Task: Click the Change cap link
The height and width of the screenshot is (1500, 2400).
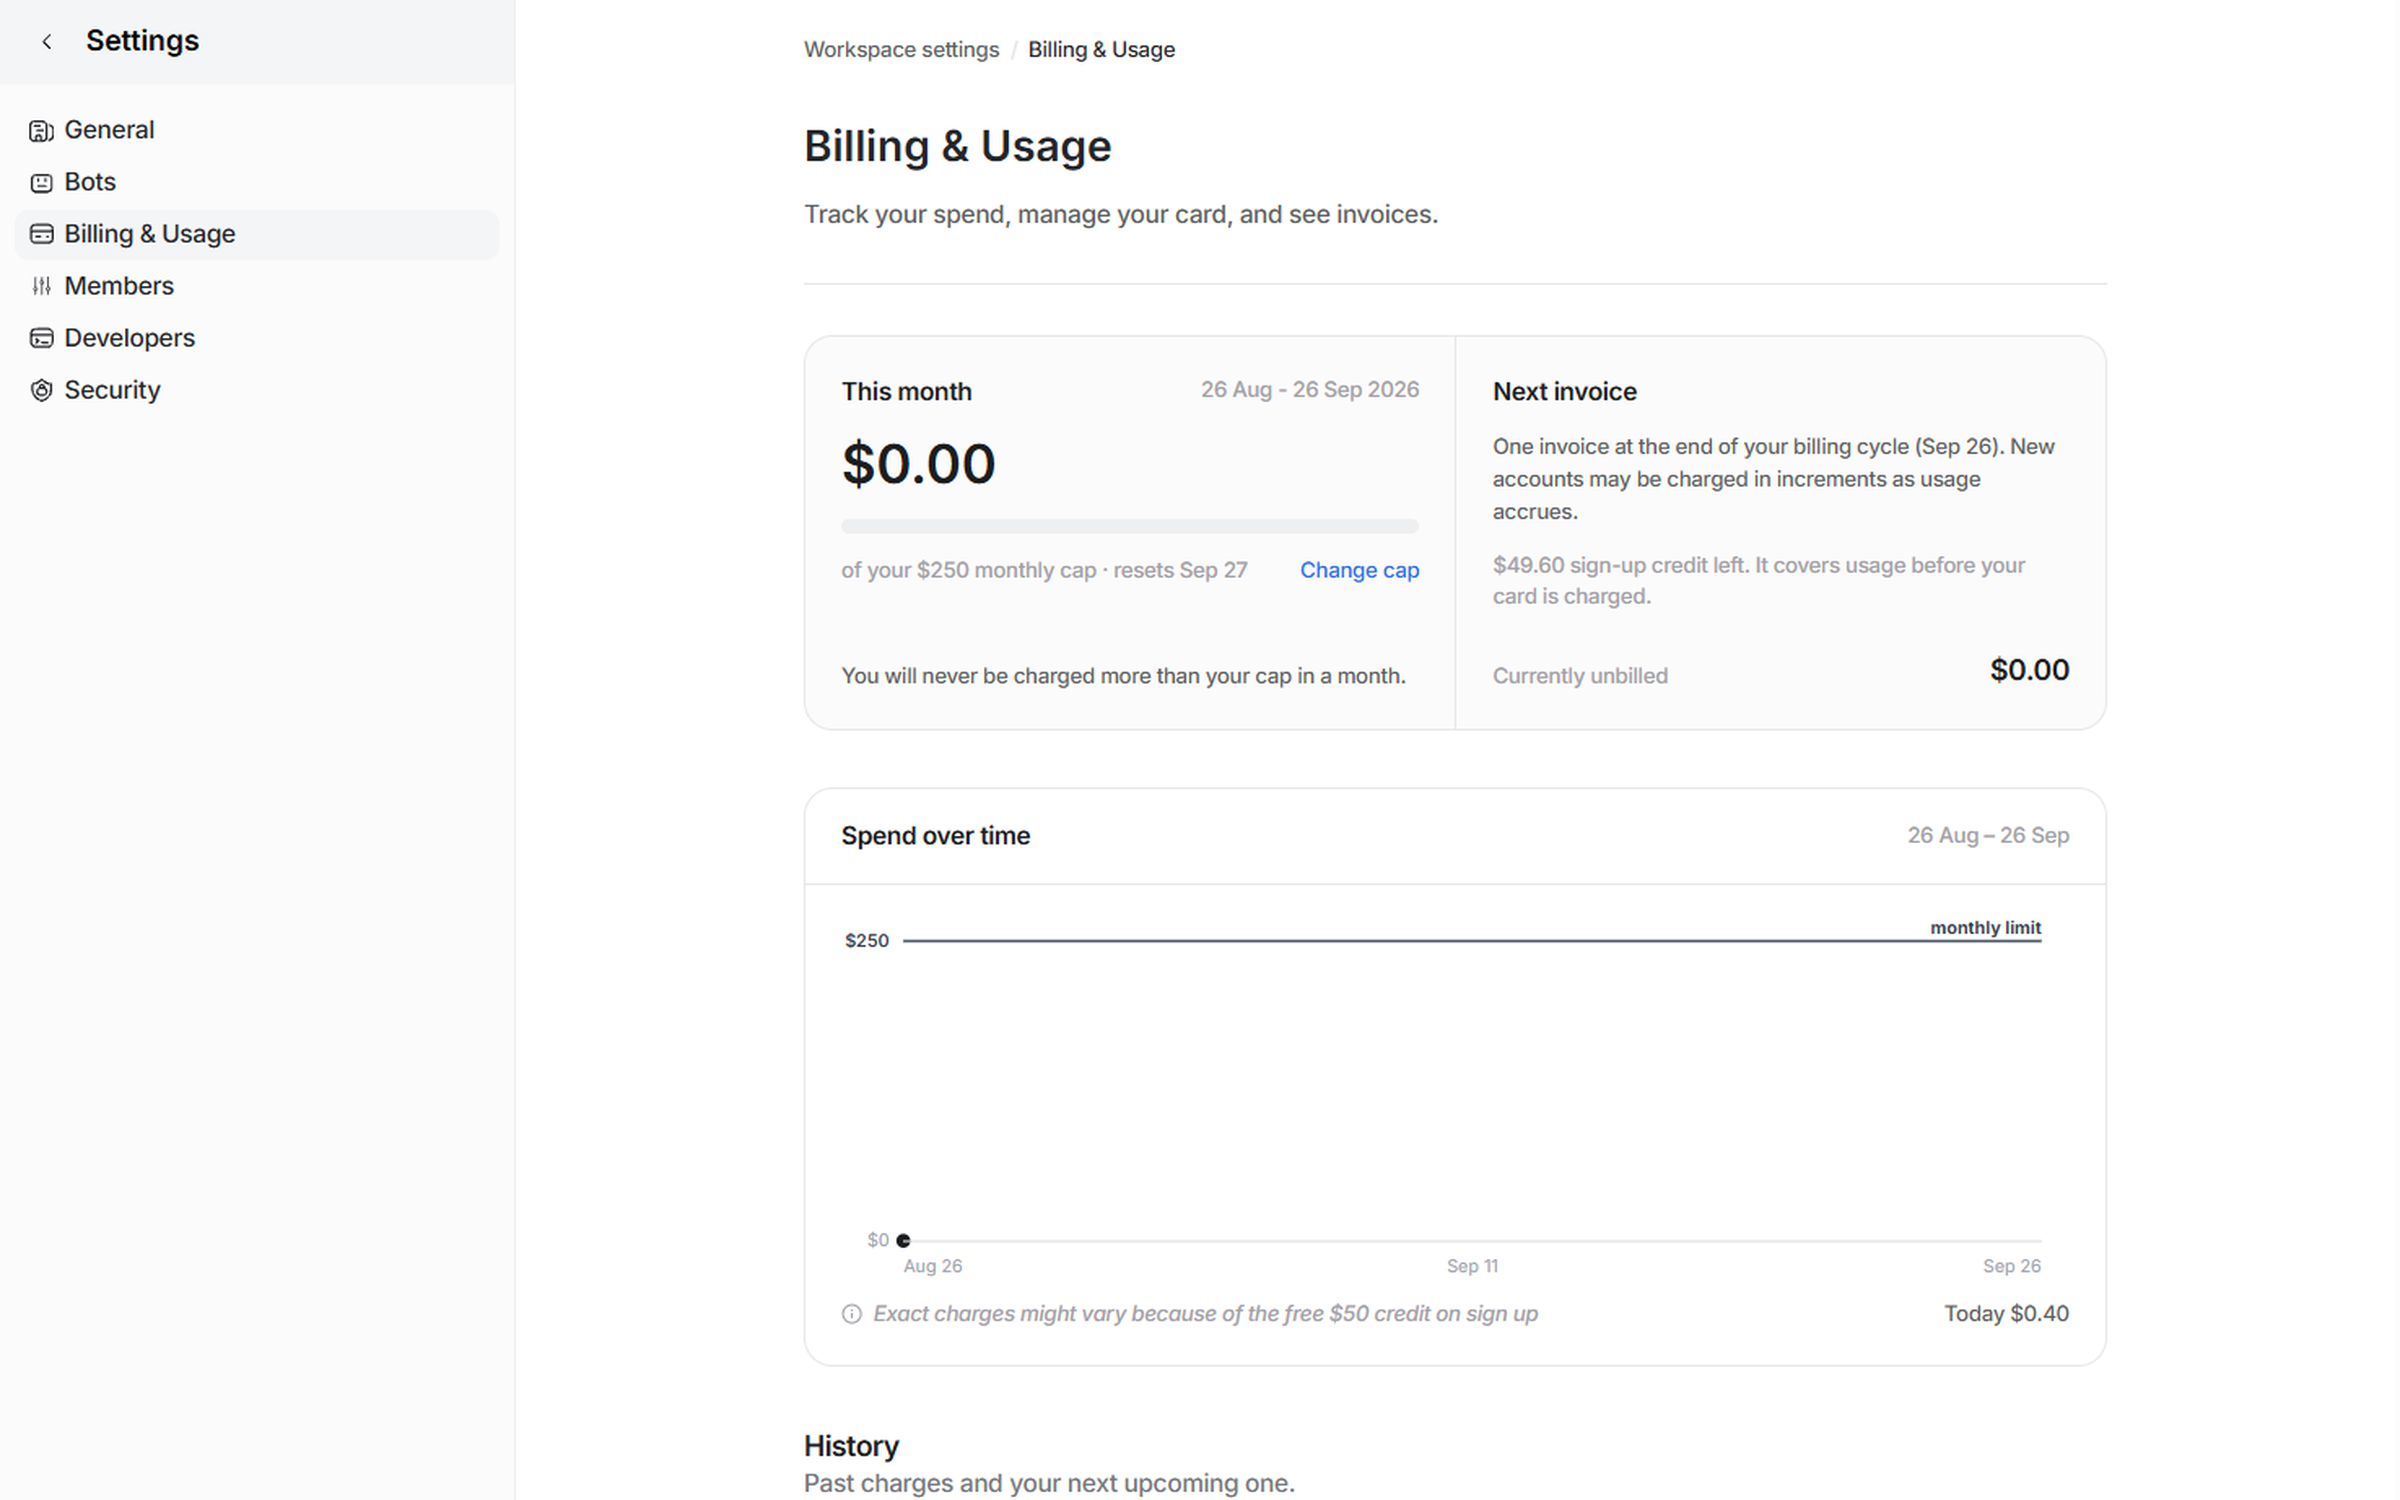Action: pos(1359,570)
